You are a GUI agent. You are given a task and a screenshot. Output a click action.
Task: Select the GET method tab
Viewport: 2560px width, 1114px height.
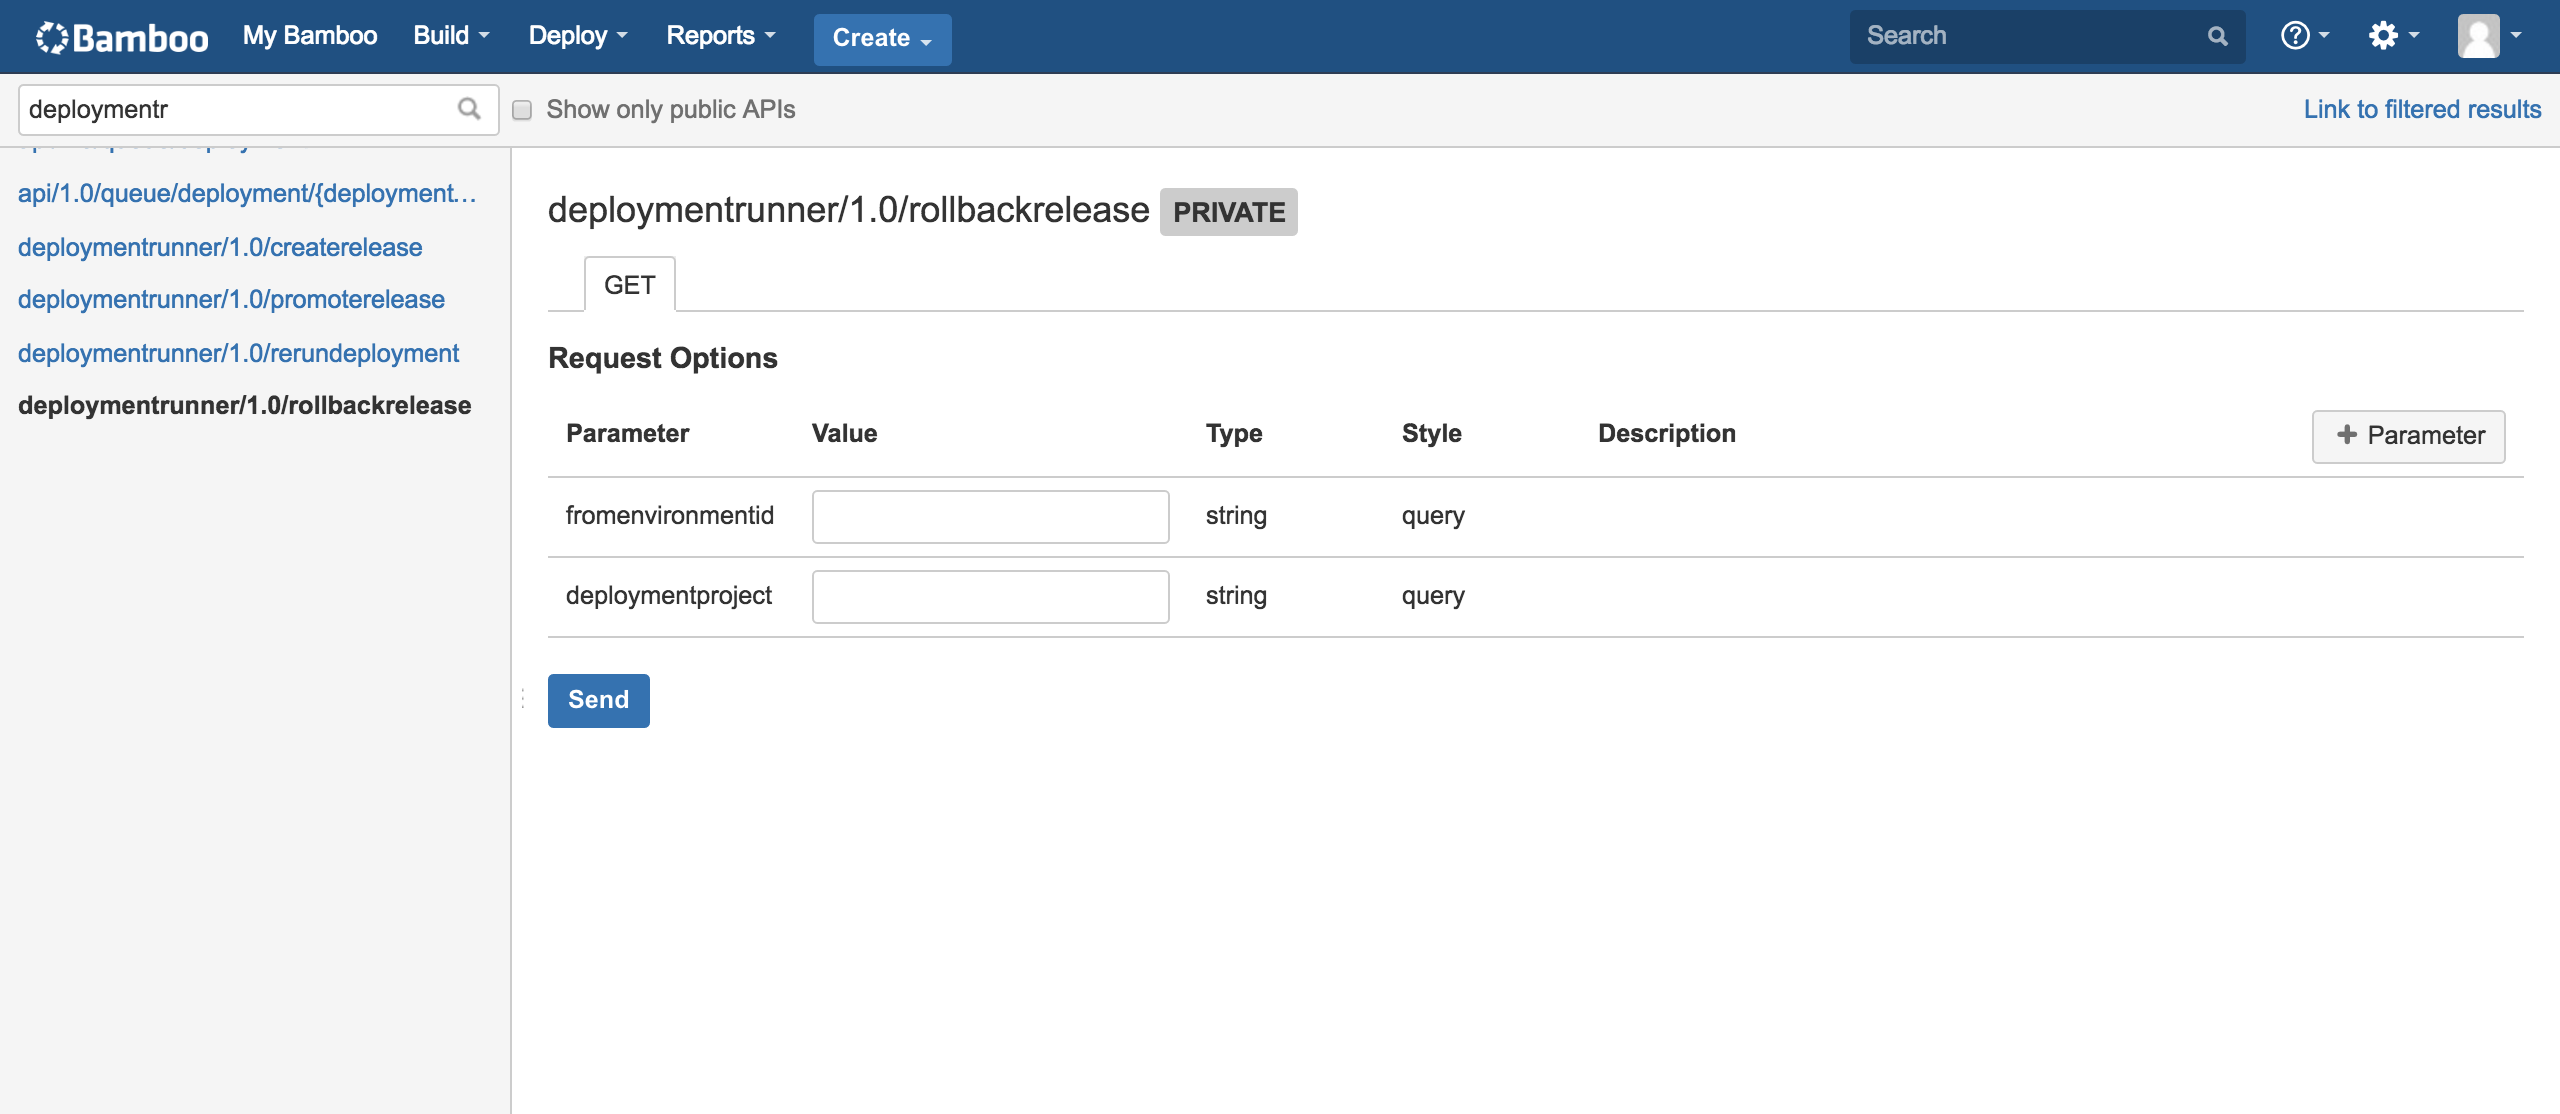point(629,285)
